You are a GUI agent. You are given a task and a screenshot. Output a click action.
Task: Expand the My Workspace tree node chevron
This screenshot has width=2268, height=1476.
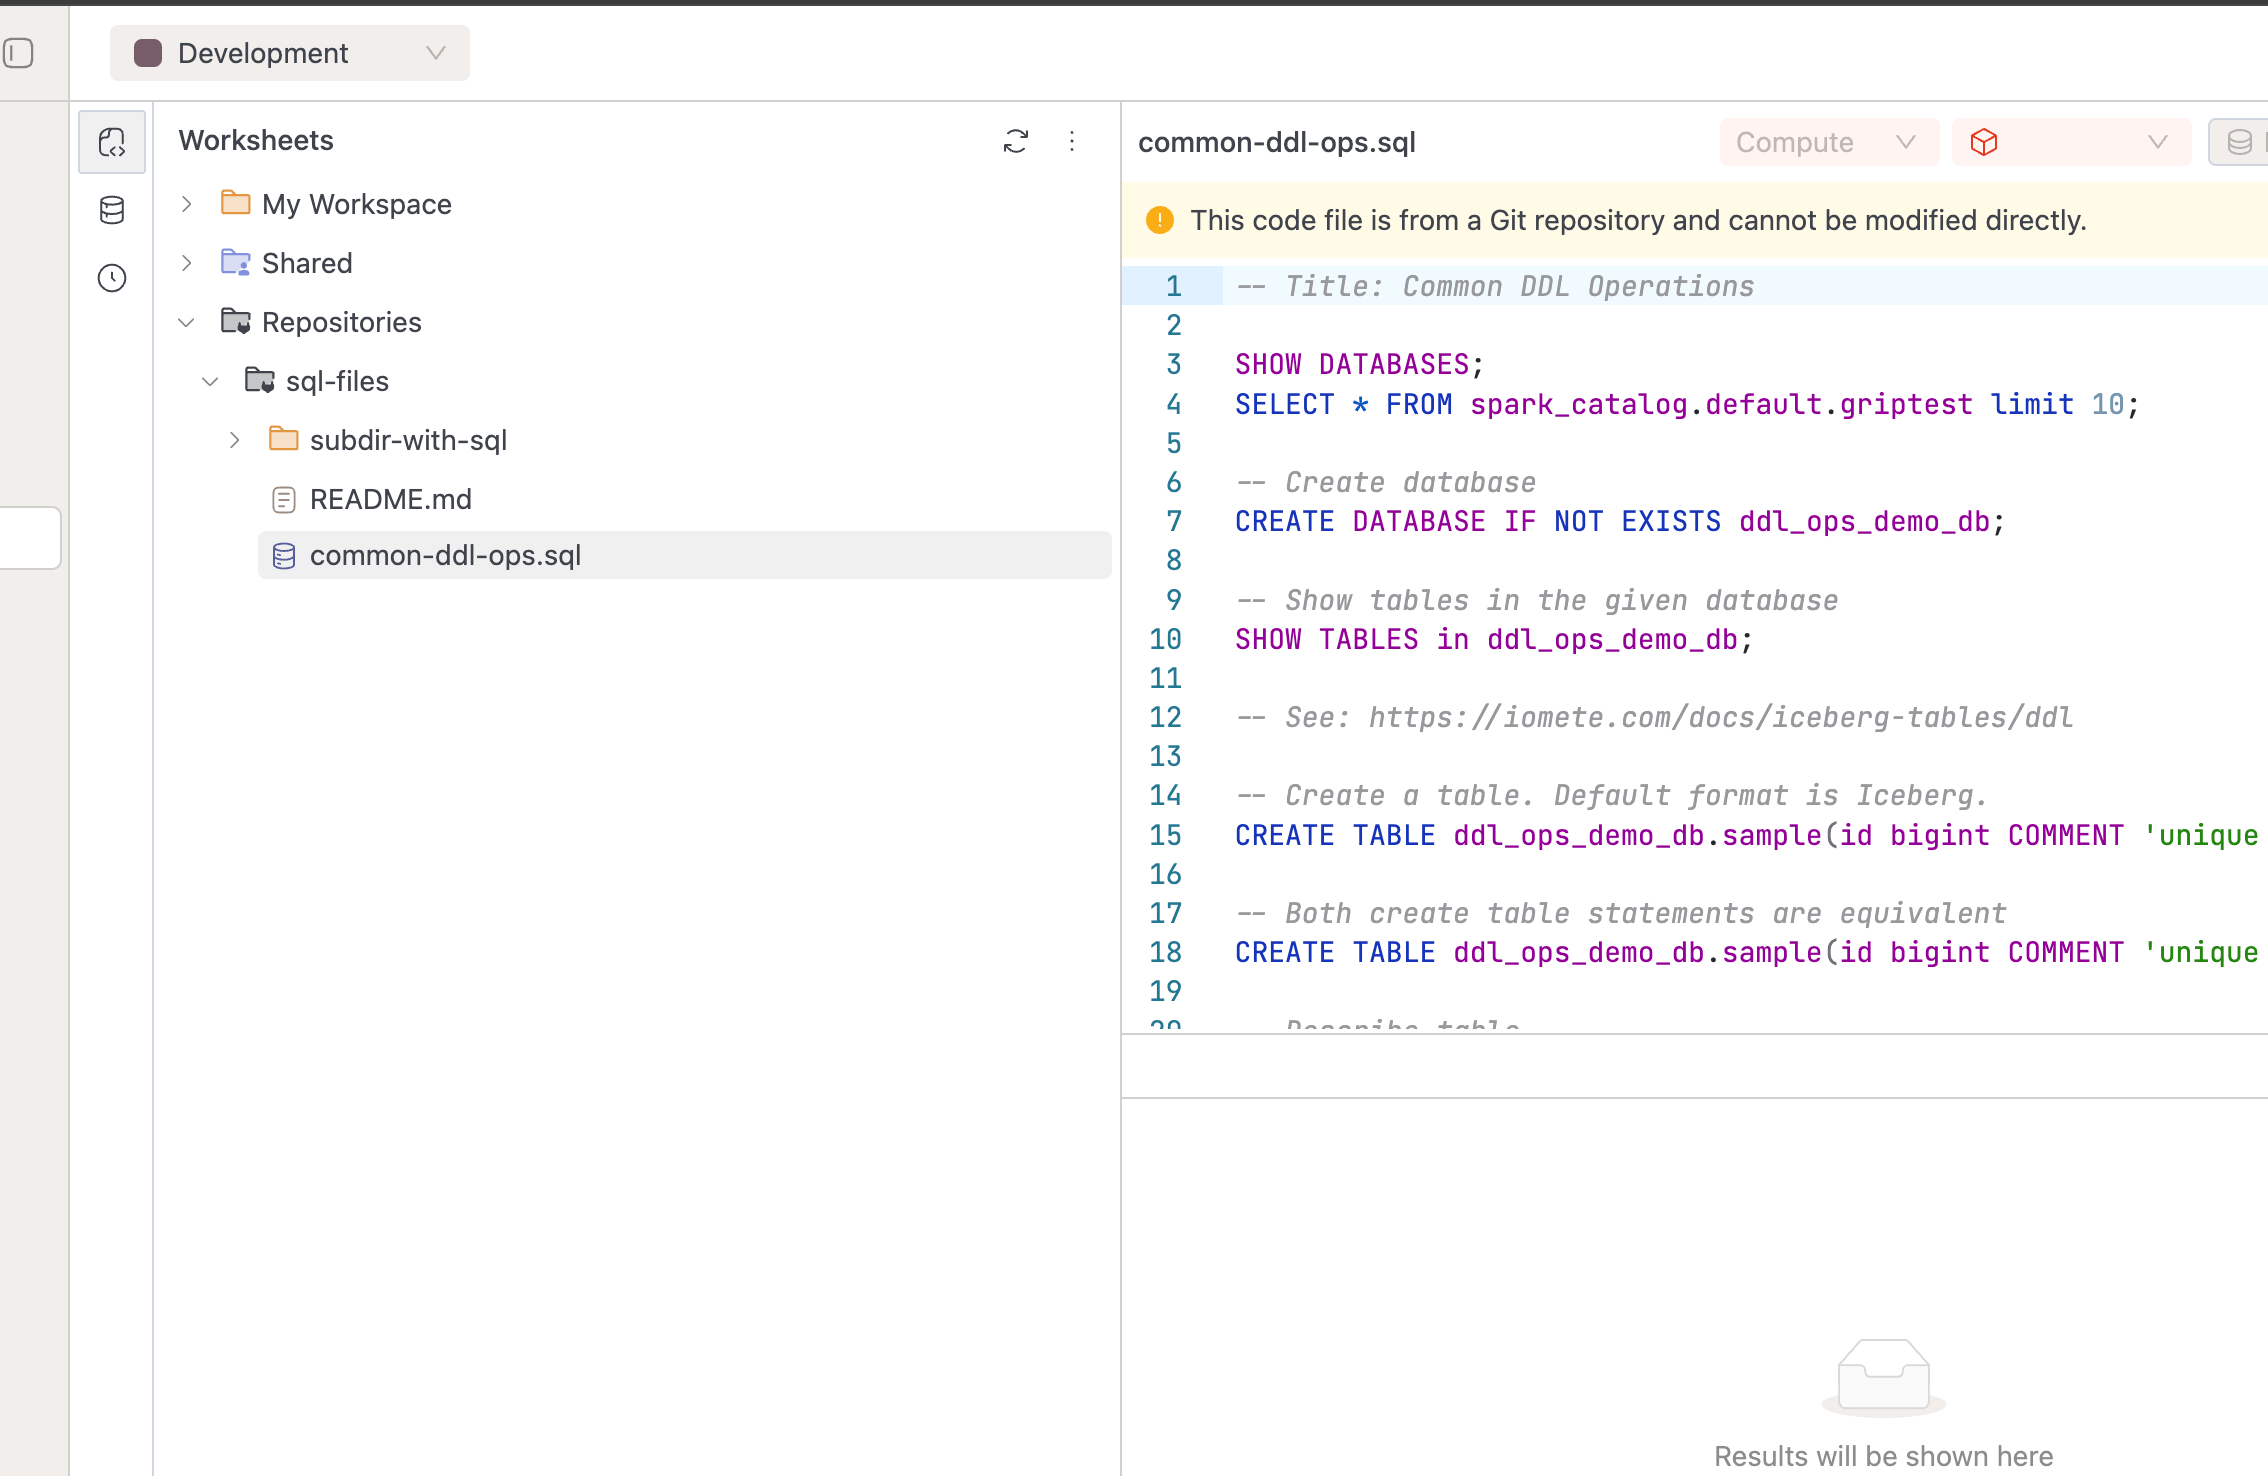click(x=186, y=204)
